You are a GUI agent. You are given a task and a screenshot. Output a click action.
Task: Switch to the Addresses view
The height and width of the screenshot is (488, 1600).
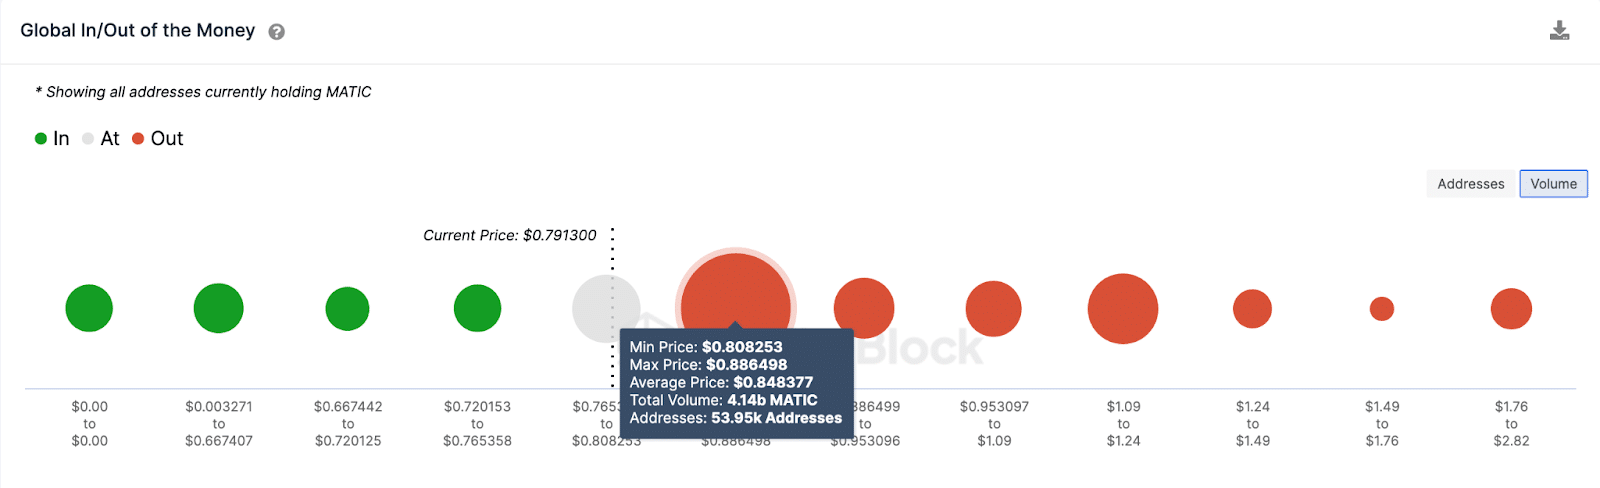click(x=1470, y=184)
